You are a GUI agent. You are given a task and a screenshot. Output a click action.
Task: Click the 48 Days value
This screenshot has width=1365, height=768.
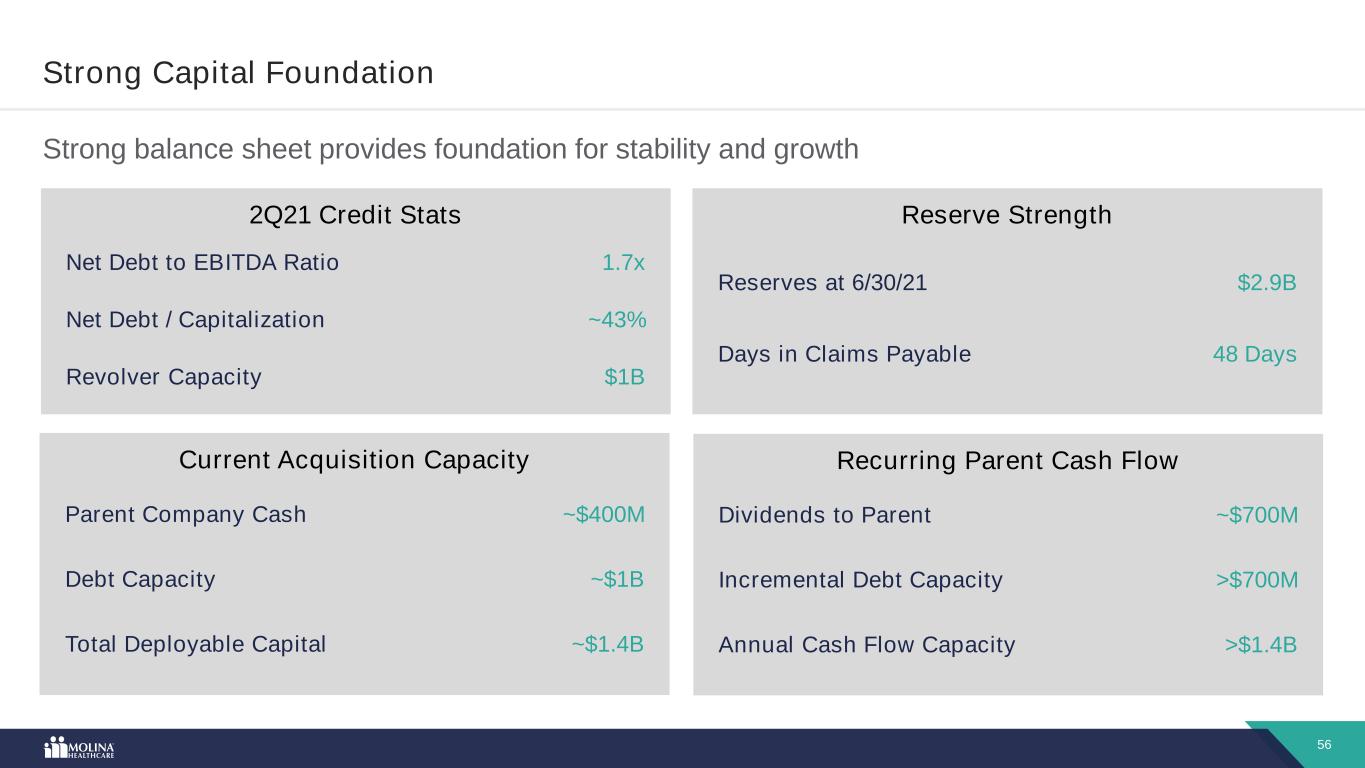click(1254, 355)
